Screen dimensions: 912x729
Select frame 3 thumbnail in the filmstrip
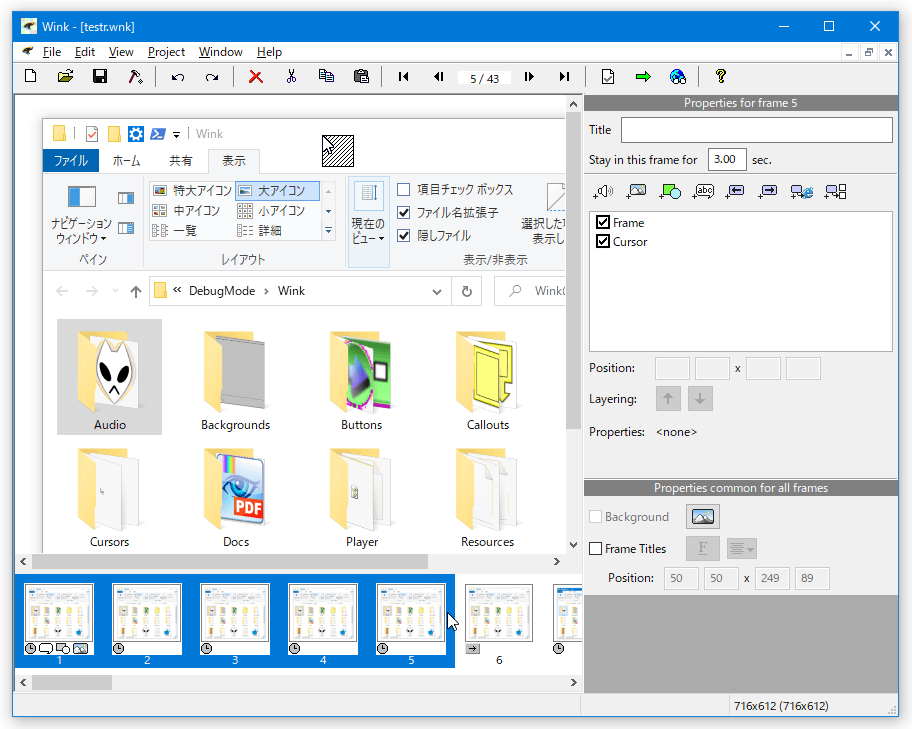click(x=235, y=620)
